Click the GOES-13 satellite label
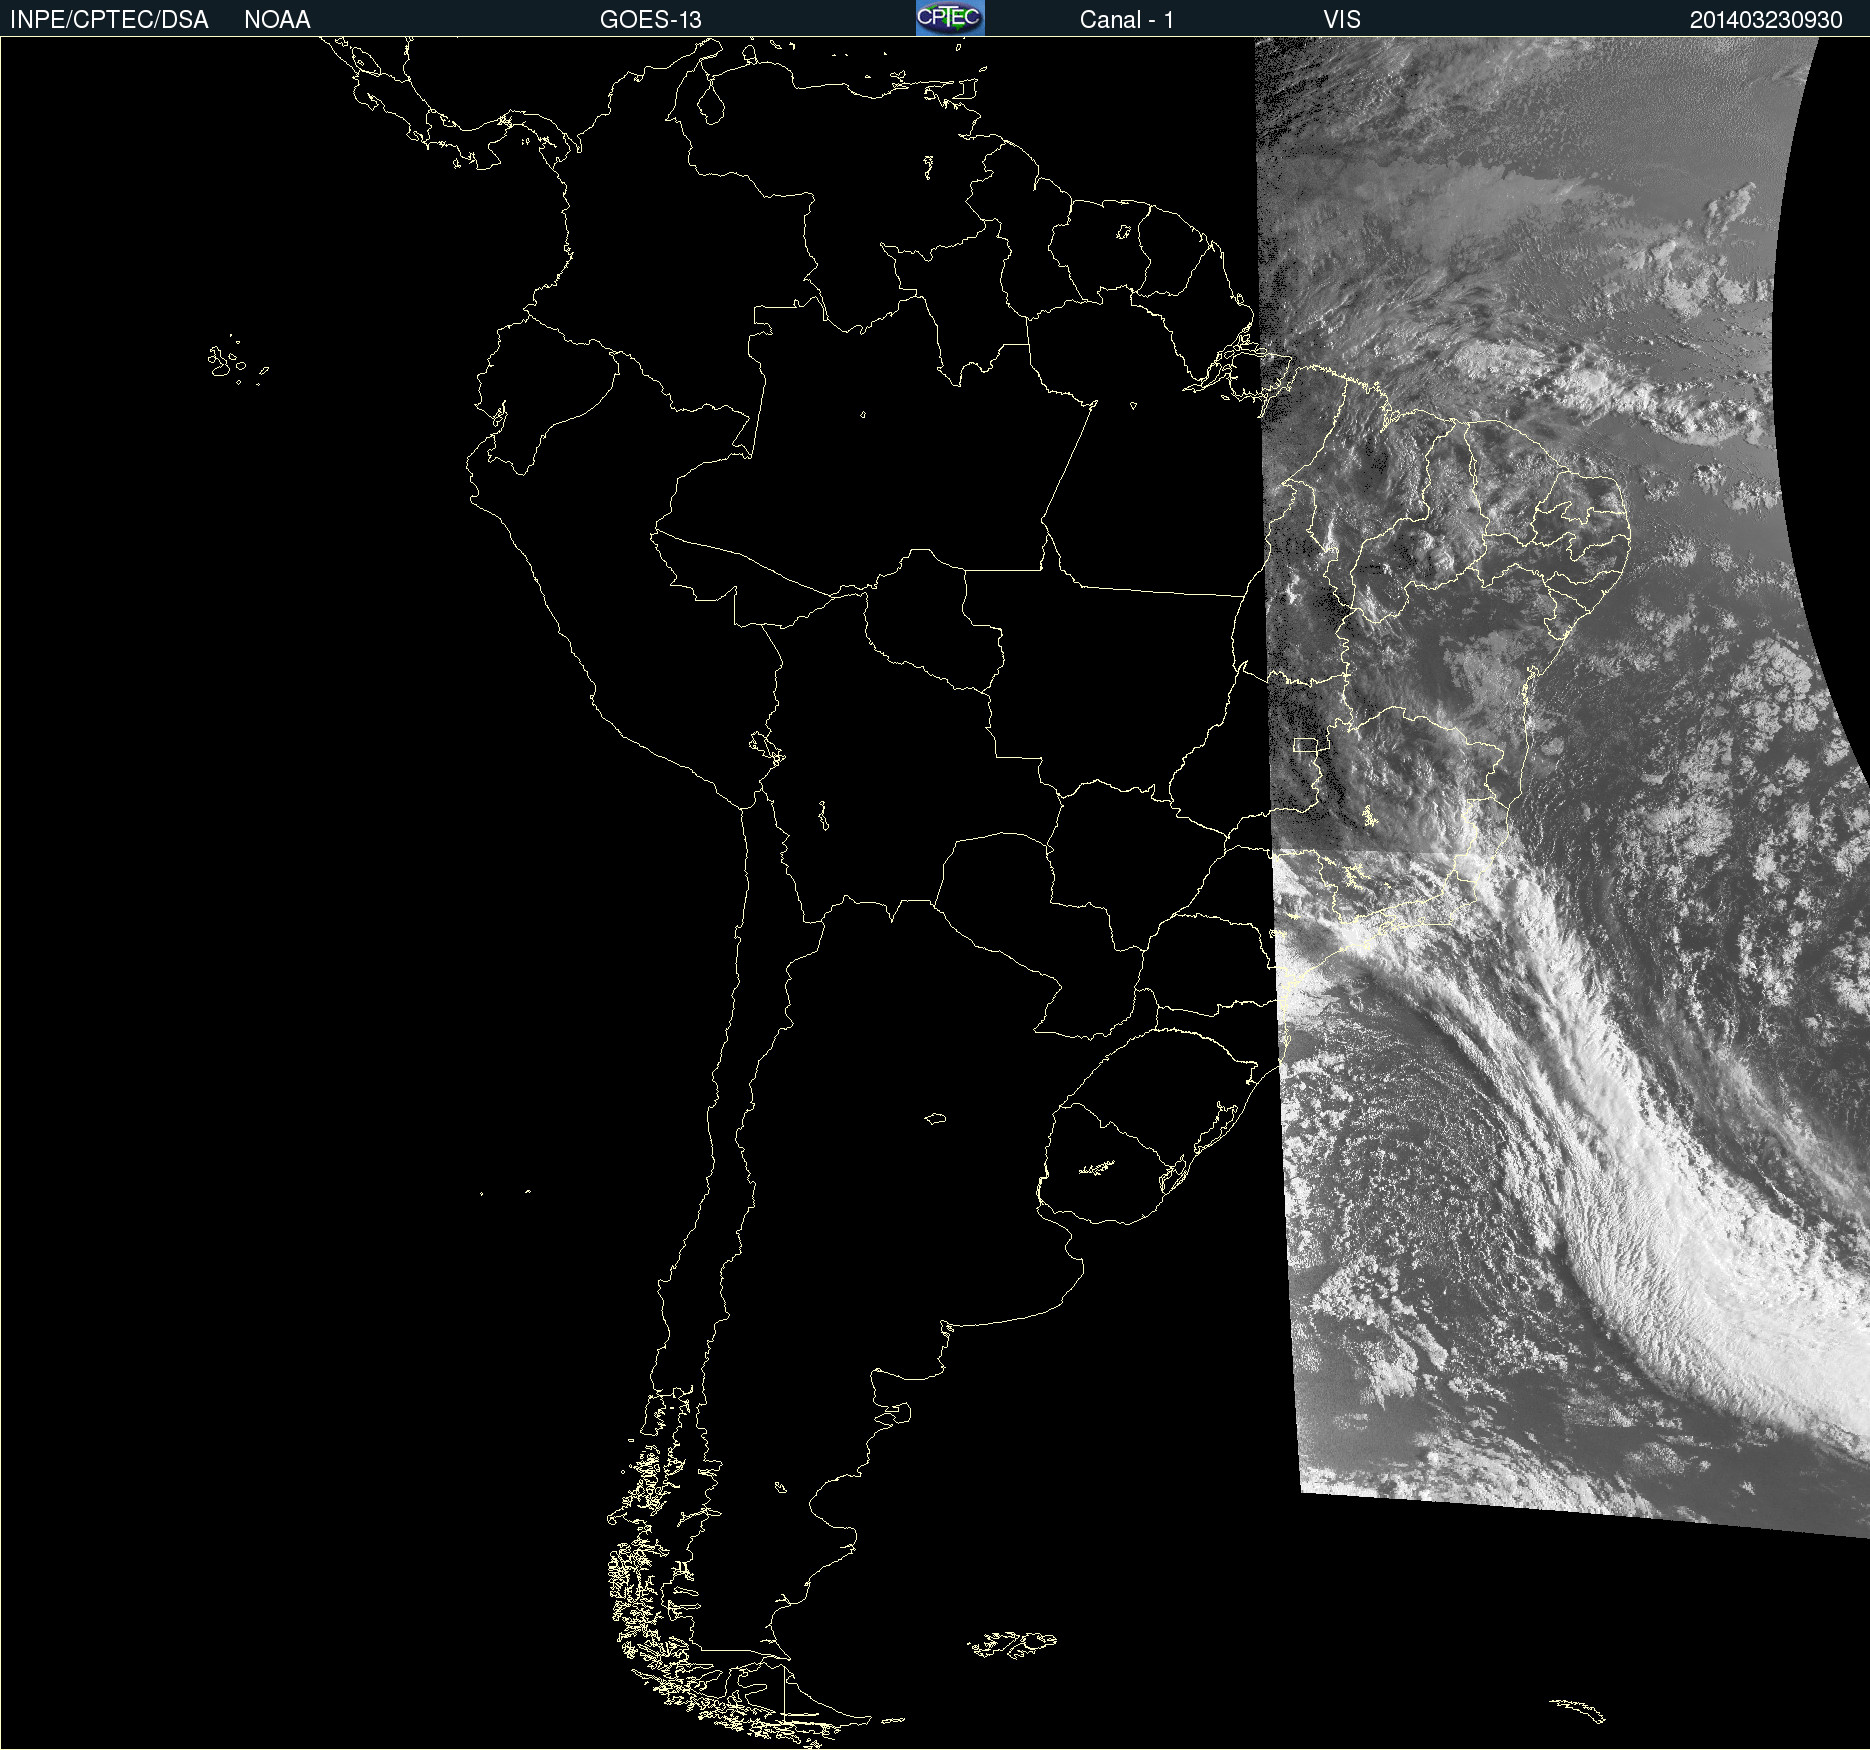1870x1750 pixels. (651, 20)
